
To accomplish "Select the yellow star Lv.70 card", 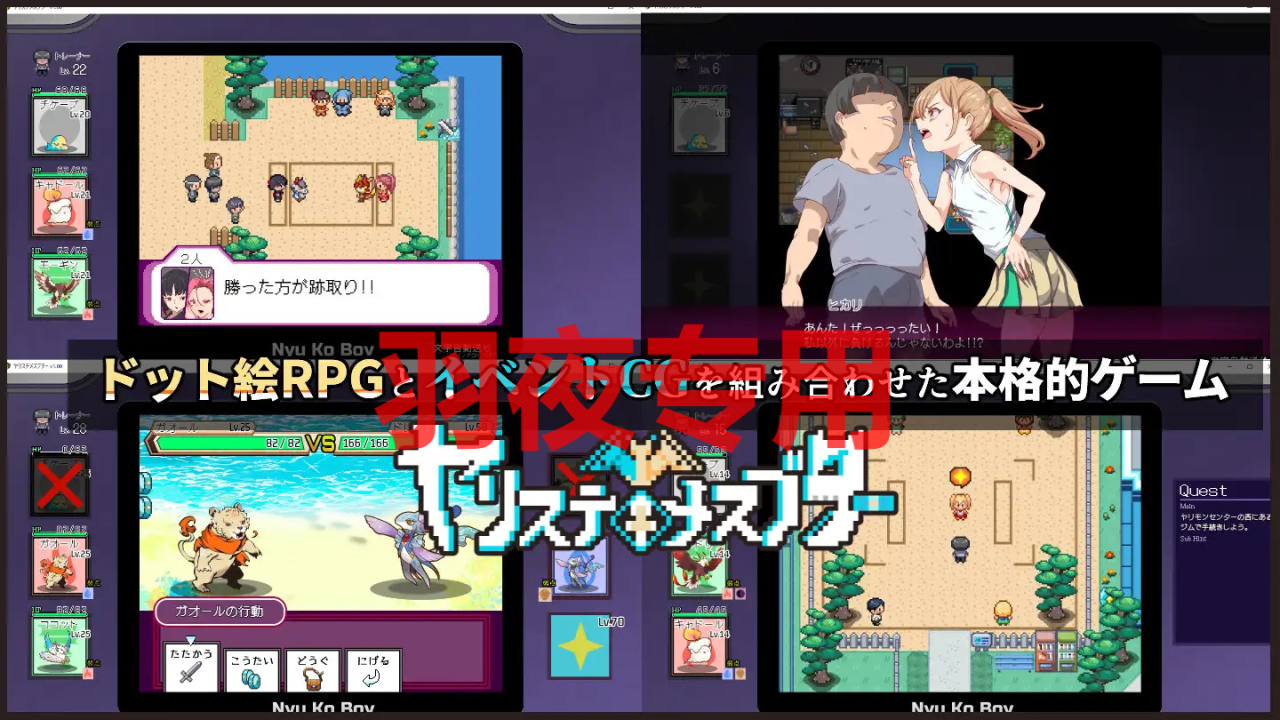I will tap(580, 647).
